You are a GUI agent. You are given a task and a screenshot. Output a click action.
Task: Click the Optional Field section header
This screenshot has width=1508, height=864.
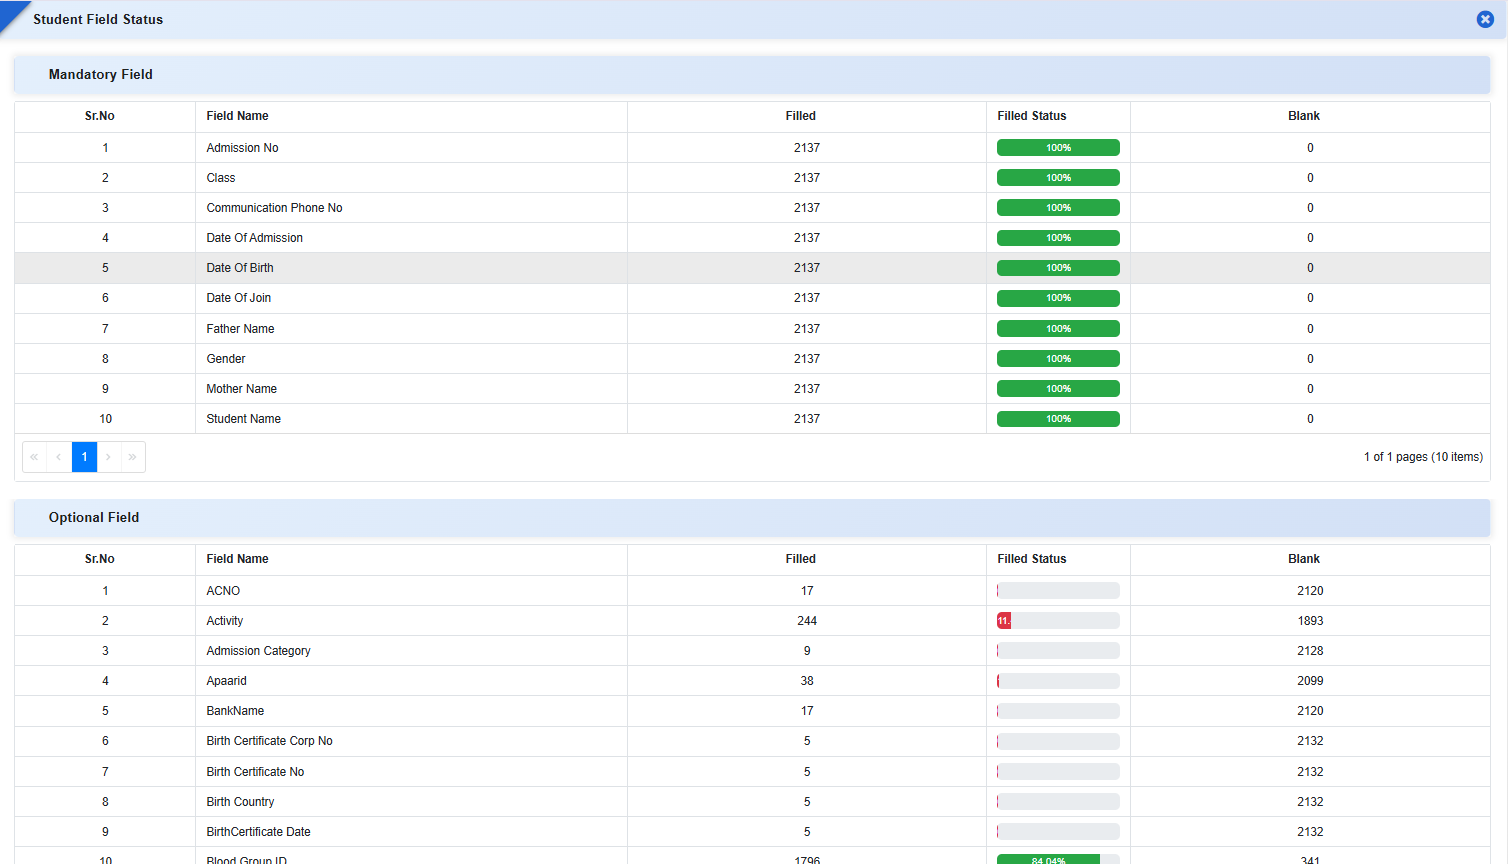coord(94,518)
